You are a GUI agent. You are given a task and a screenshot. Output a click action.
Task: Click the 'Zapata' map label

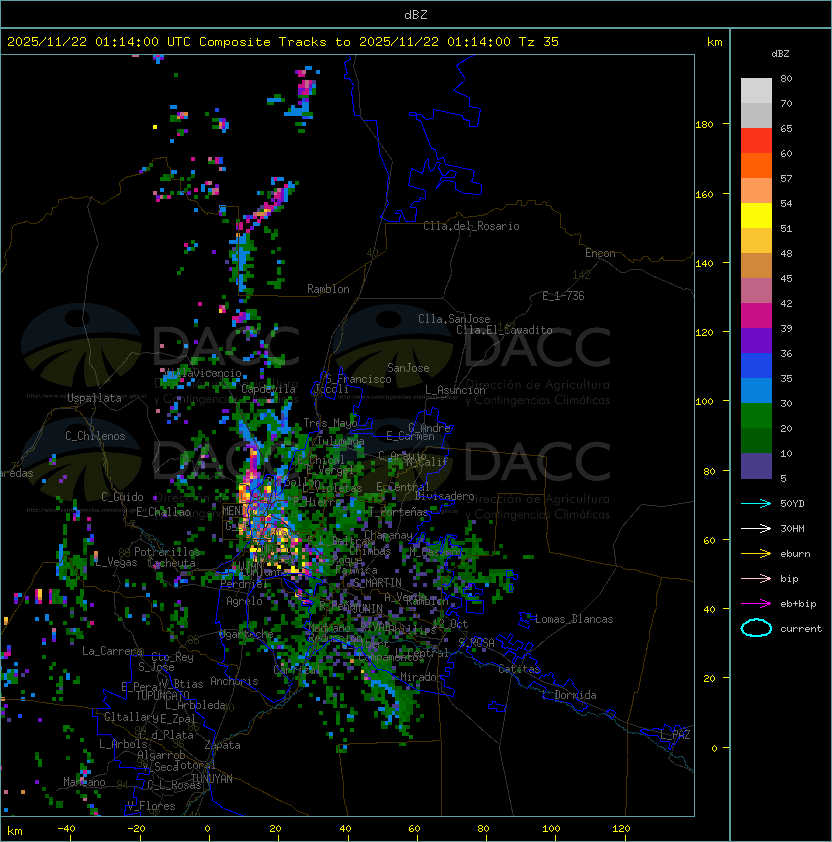coord(222,745)
